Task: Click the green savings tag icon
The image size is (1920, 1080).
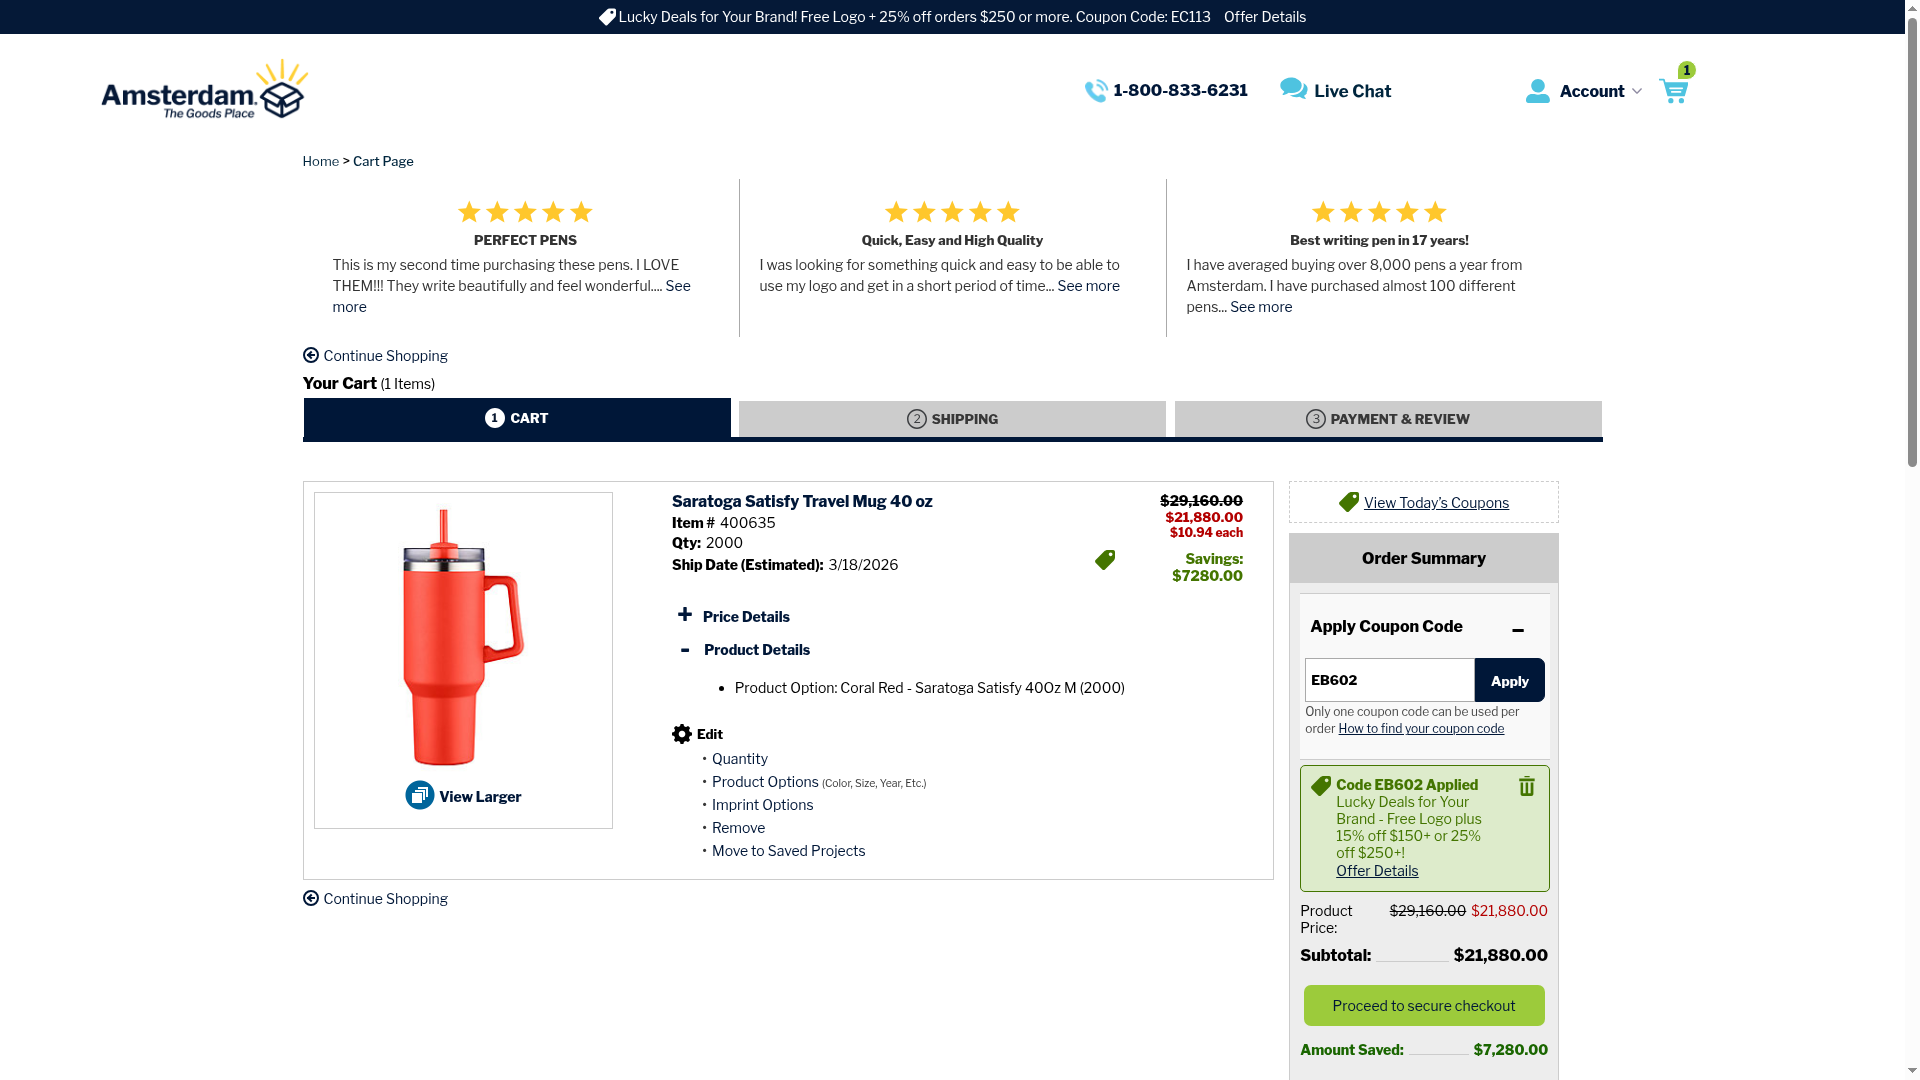Action: 1105,560
